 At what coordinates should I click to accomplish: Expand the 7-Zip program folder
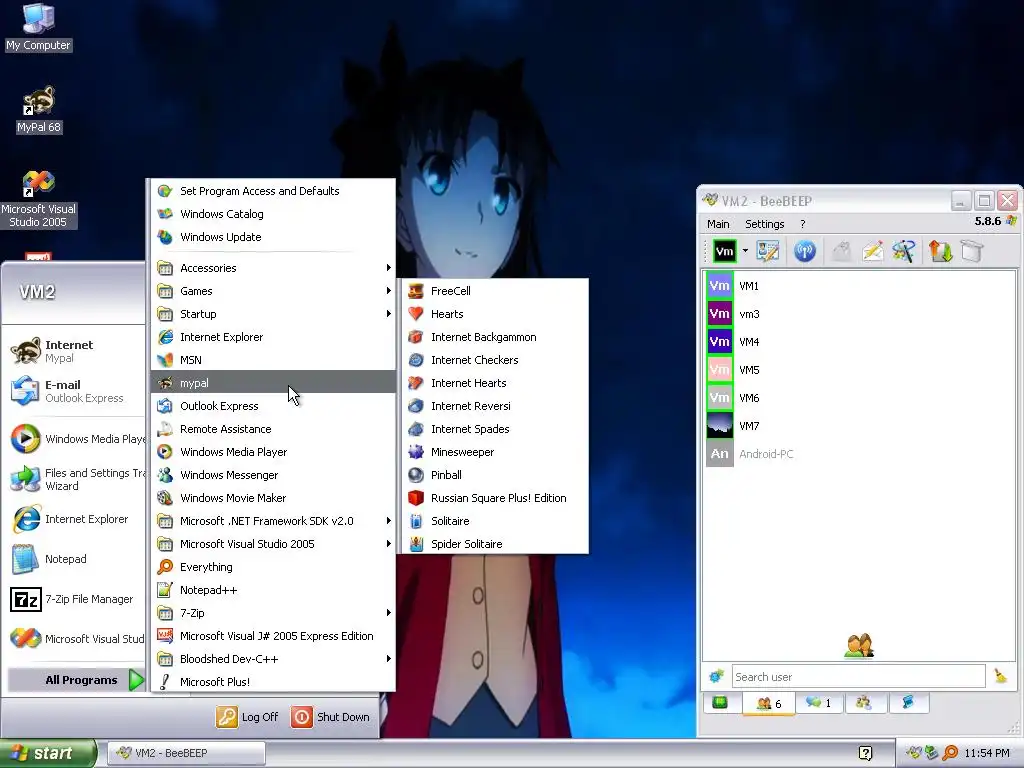pyautogui.click(x=273, y=613)
